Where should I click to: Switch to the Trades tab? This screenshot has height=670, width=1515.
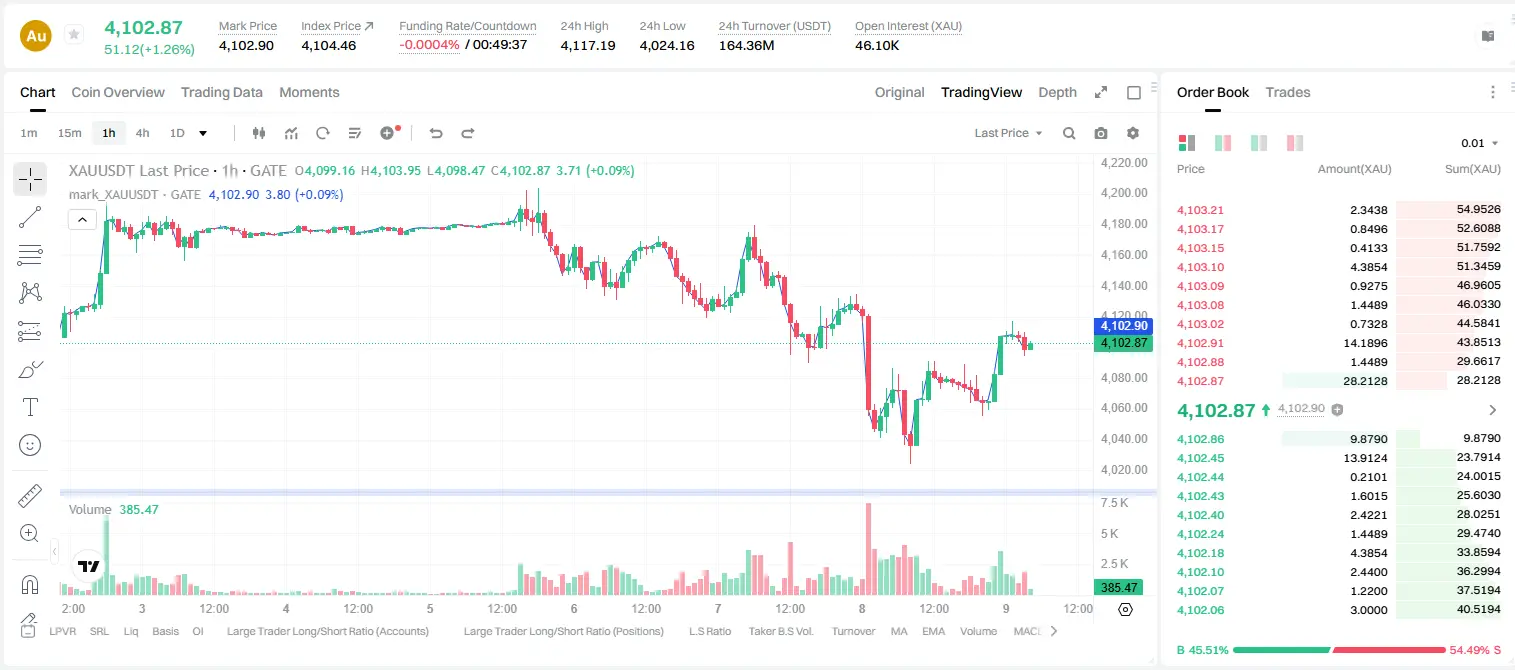pos(1288,92)
